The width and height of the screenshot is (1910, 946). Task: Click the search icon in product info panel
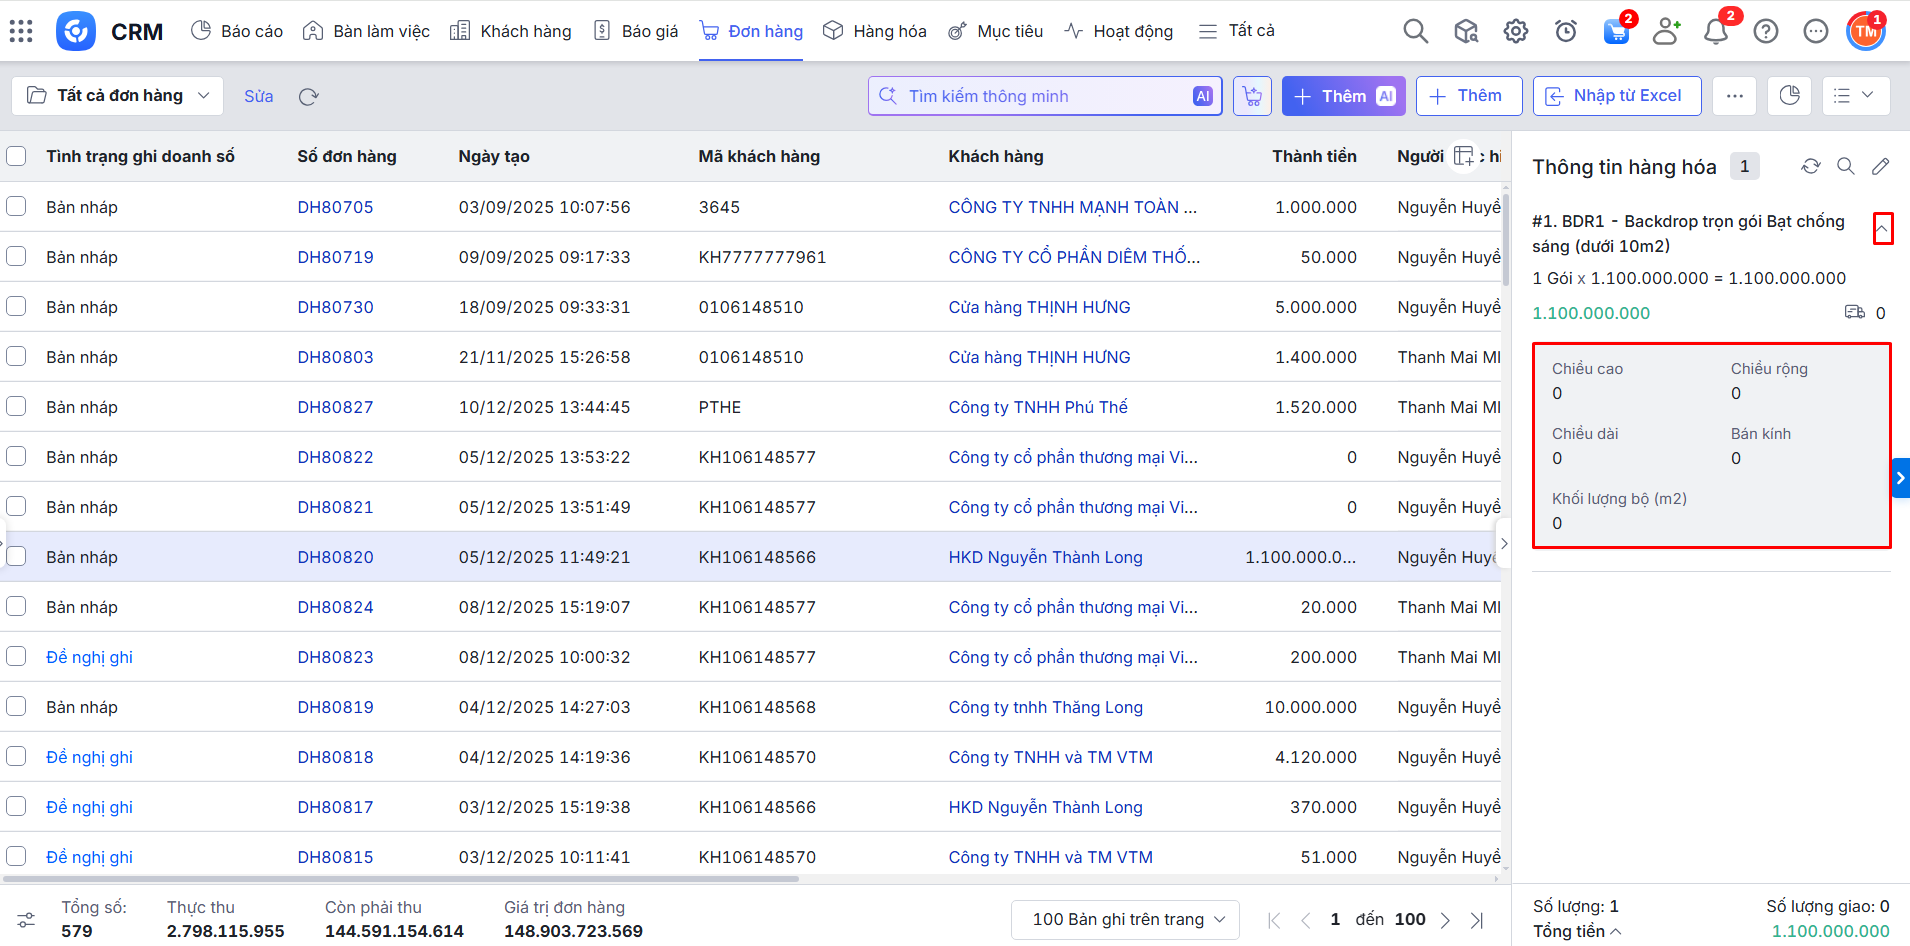coord(1845,166)
